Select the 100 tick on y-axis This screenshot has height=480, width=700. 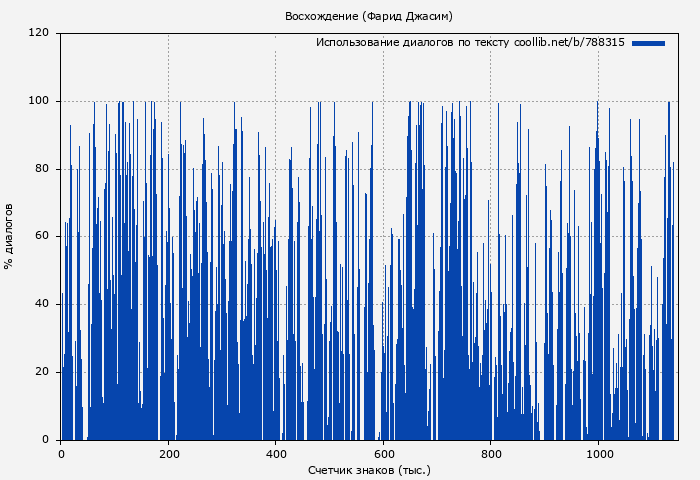[x=39, y=101]
